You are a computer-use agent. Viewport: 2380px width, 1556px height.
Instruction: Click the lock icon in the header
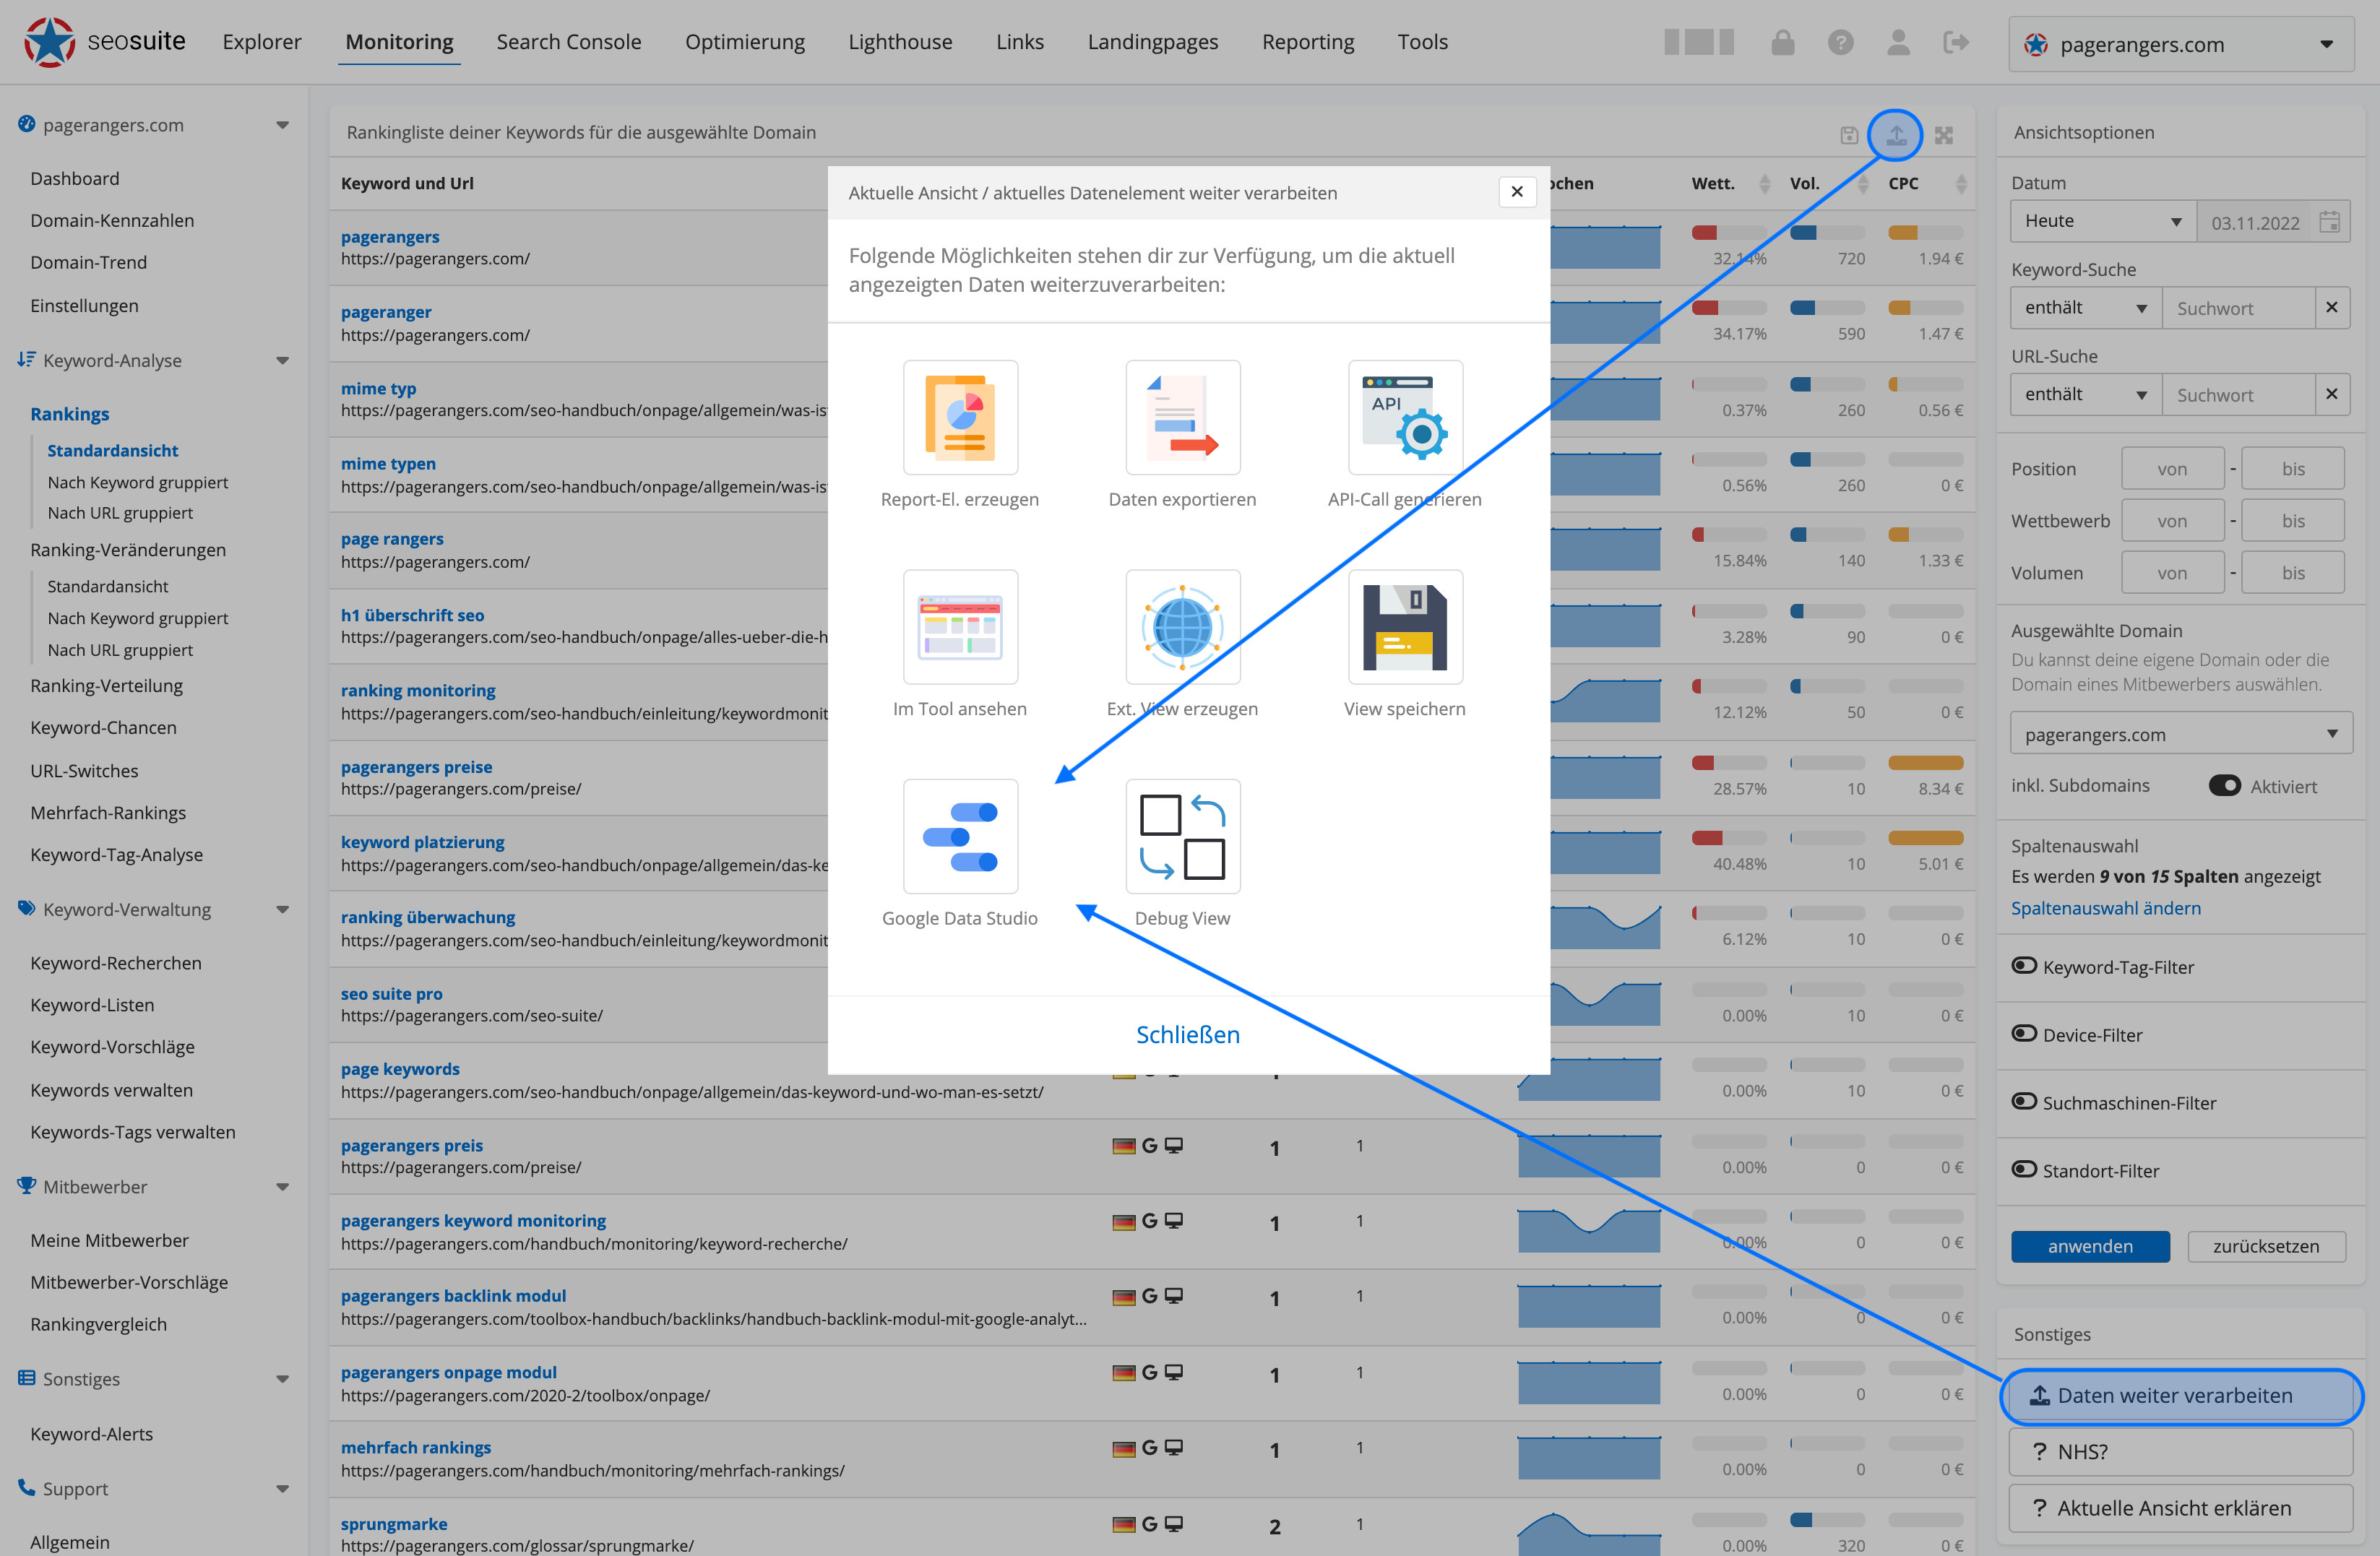[1783, 42]
